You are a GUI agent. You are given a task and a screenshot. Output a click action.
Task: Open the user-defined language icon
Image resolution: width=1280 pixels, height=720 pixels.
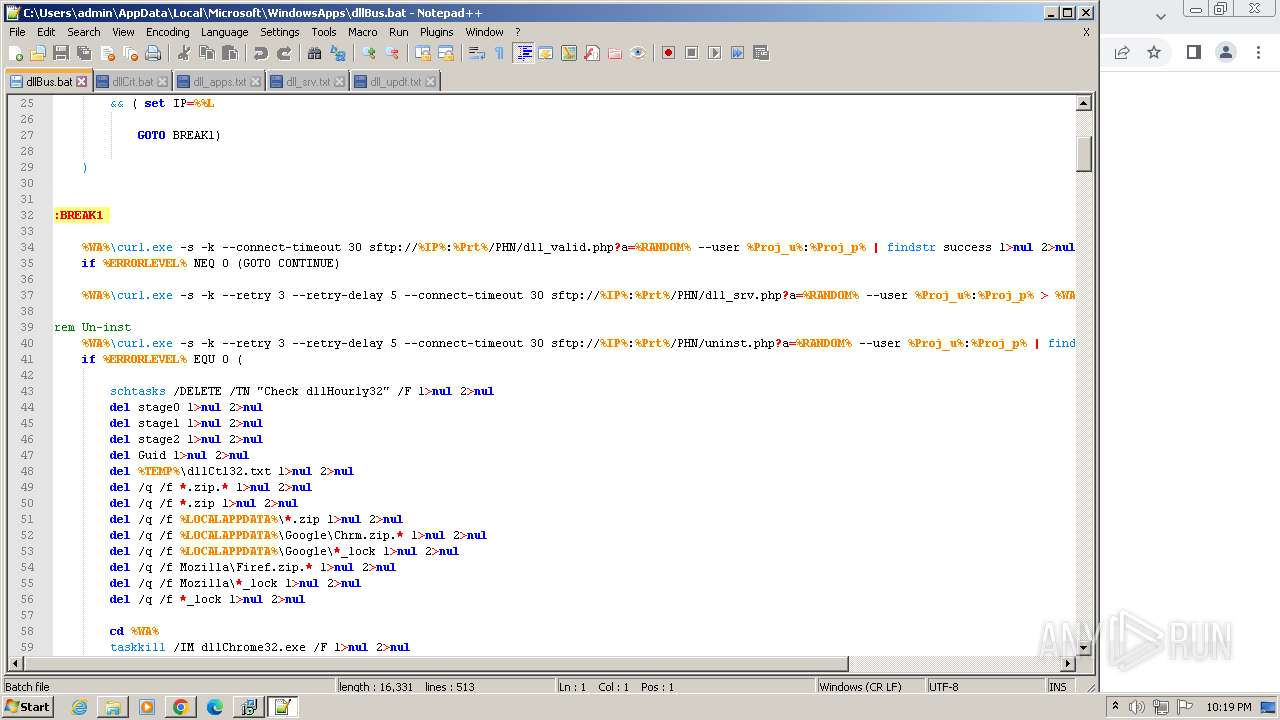coord(546,53)
